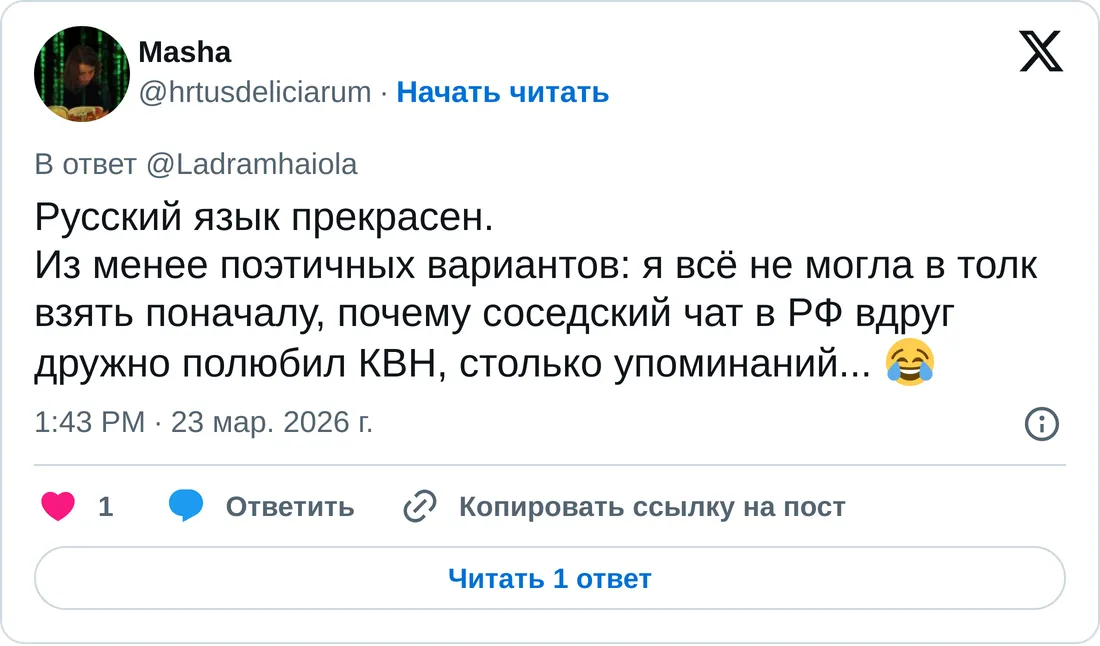Click the display name Masha
Viewport: 1100px width, 646px height.
click(184, 52)
